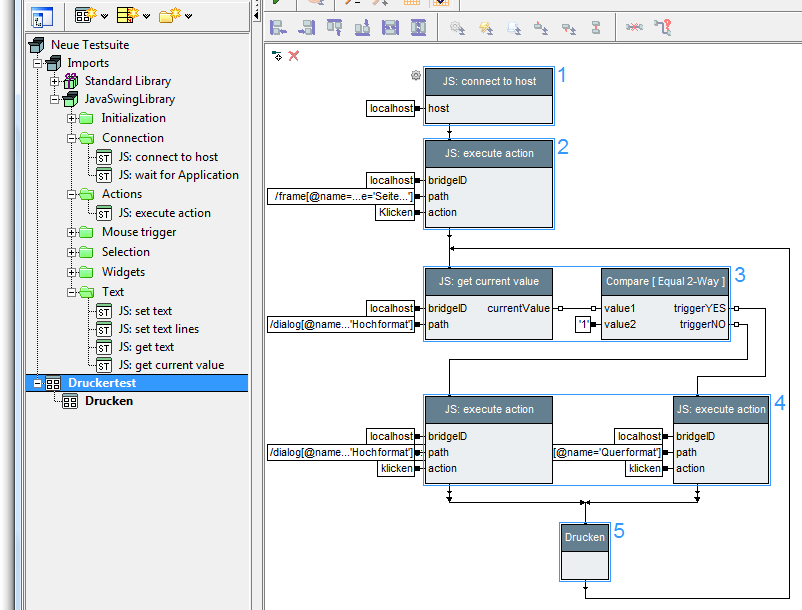This screenshot has height=610, width=802.
Task: Collapse the Actions folder
Action: pyautogui.click(x=72, y=194)
